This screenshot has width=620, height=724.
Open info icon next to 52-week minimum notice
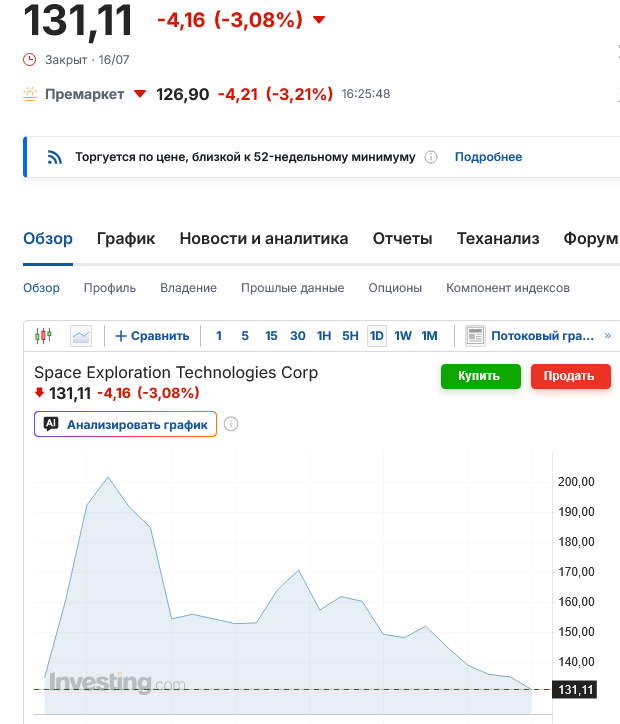(431, 157)
